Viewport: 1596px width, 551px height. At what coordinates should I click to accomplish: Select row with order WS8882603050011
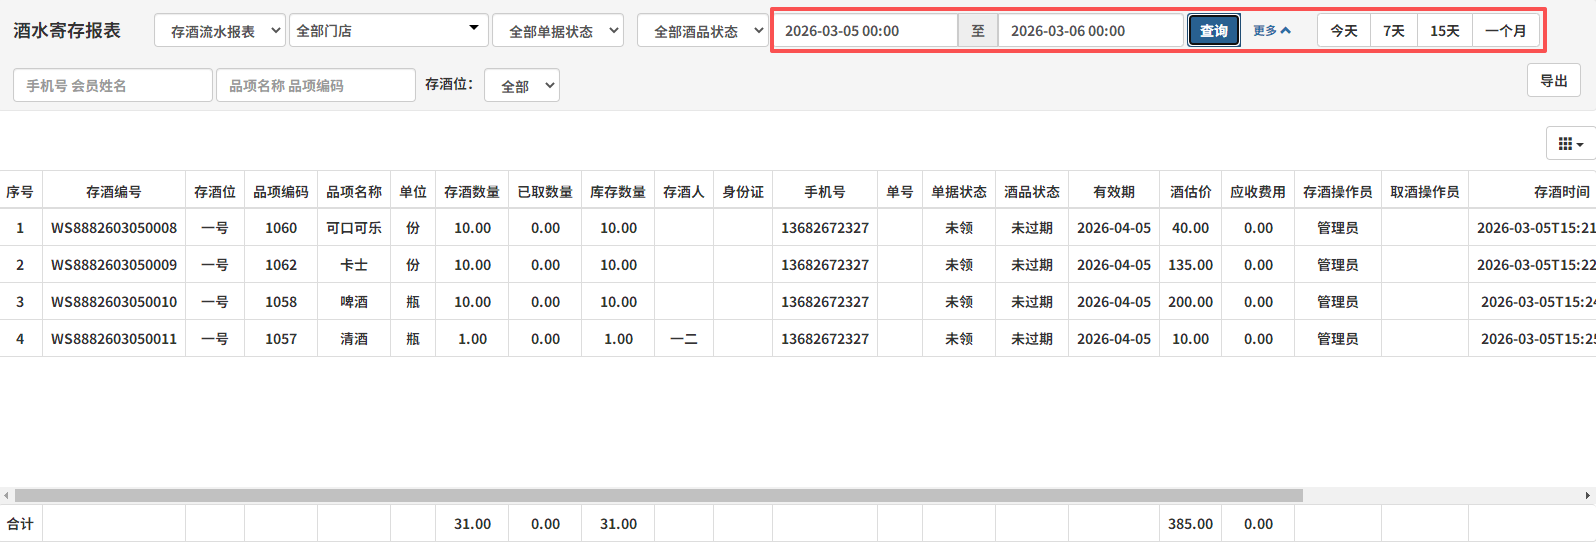point(114,339)
